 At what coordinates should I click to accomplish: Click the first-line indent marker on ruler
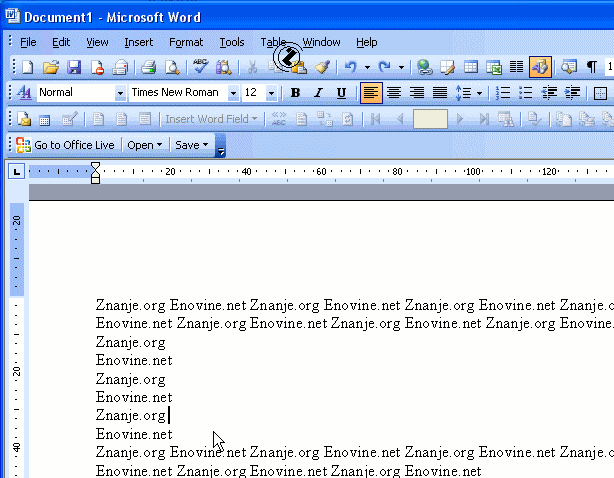point(95,167)
